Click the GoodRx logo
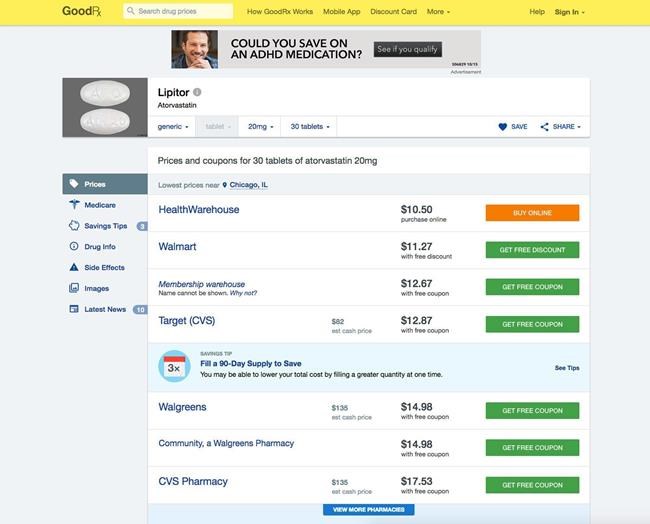 tap(84, 11)
